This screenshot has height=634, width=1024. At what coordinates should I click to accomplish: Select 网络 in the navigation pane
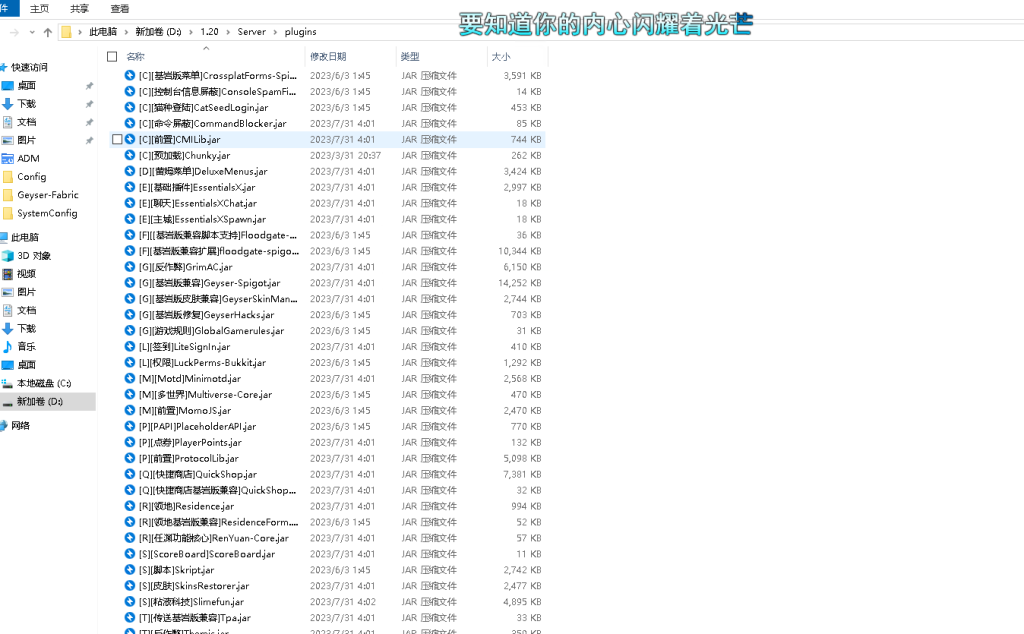click(20, 426)
